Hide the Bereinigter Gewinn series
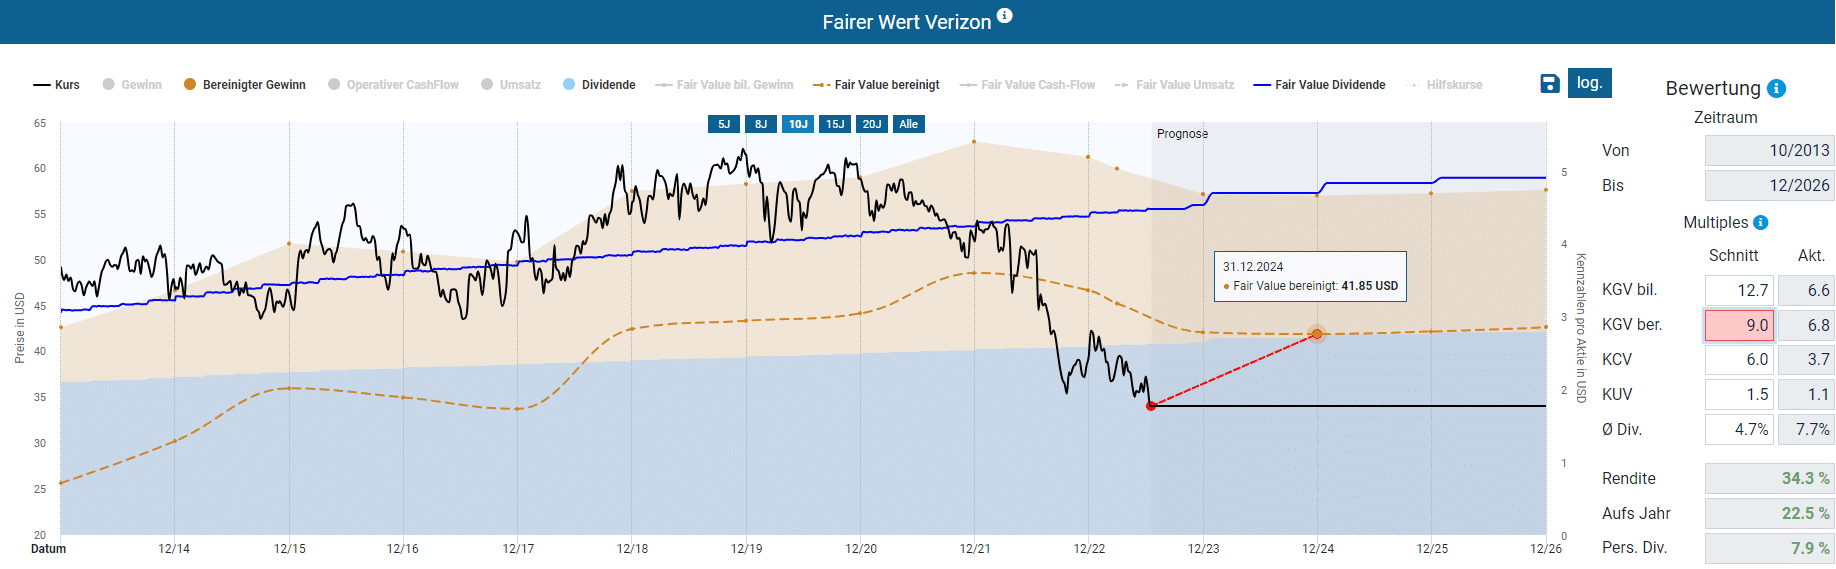The image size is (1836, 569). (x=245, y=85)
